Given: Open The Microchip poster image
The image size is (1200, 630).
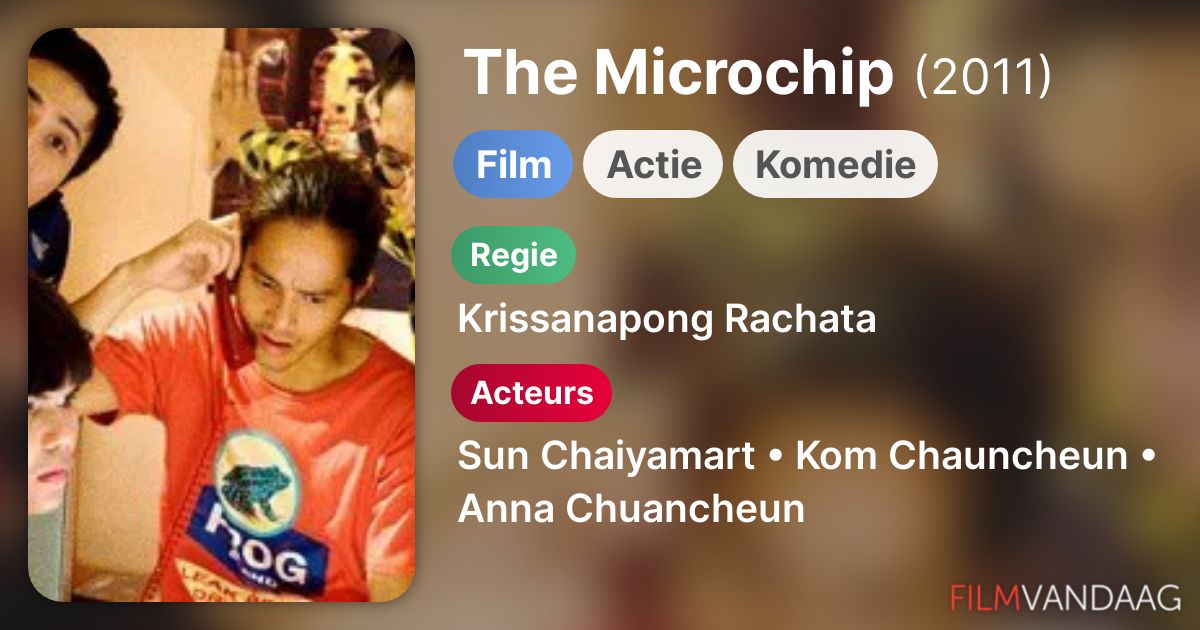Looking at the screenshot, I should (x=222, y=315).
